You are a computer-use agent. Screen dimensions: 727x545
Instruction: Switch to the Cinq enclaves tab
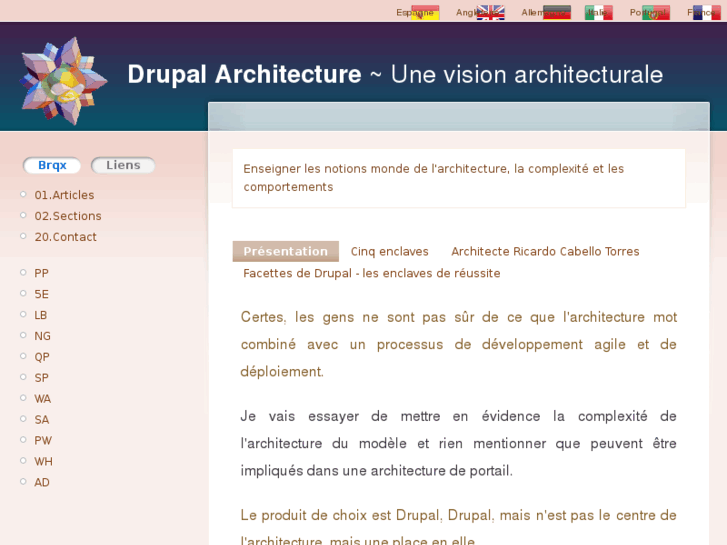pos(389,251)
